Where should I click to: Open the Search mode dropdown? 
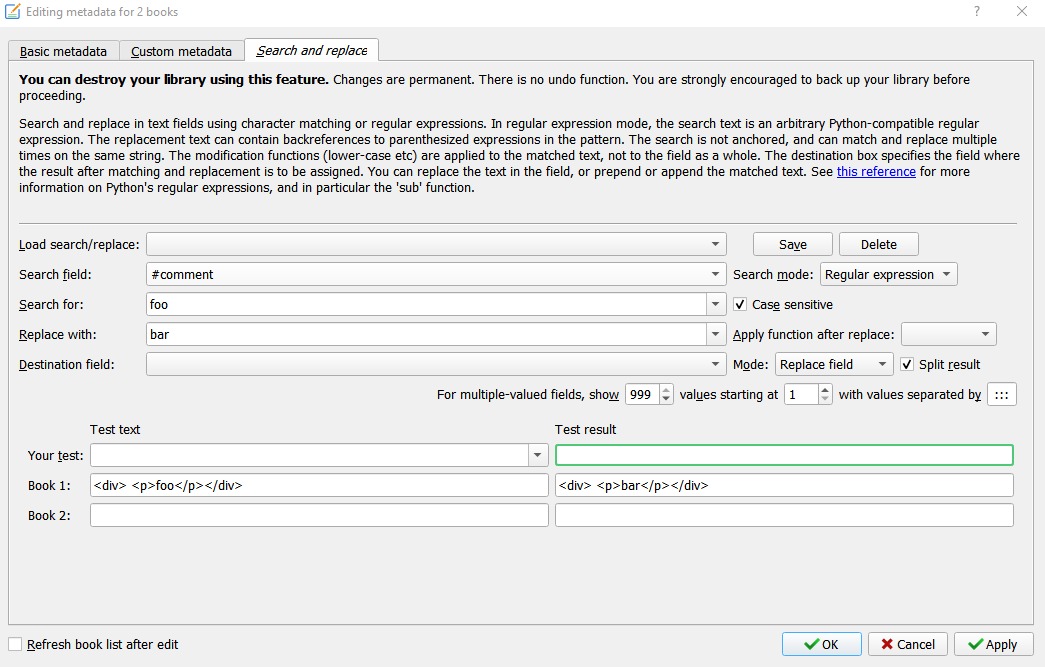tap(888, 274)
